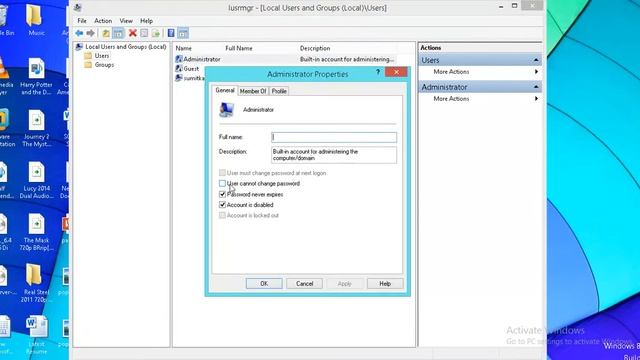Select the Harry Potter file on desktop
The width and height of the screenshot is (640, 360).
[x=36, y=76]
